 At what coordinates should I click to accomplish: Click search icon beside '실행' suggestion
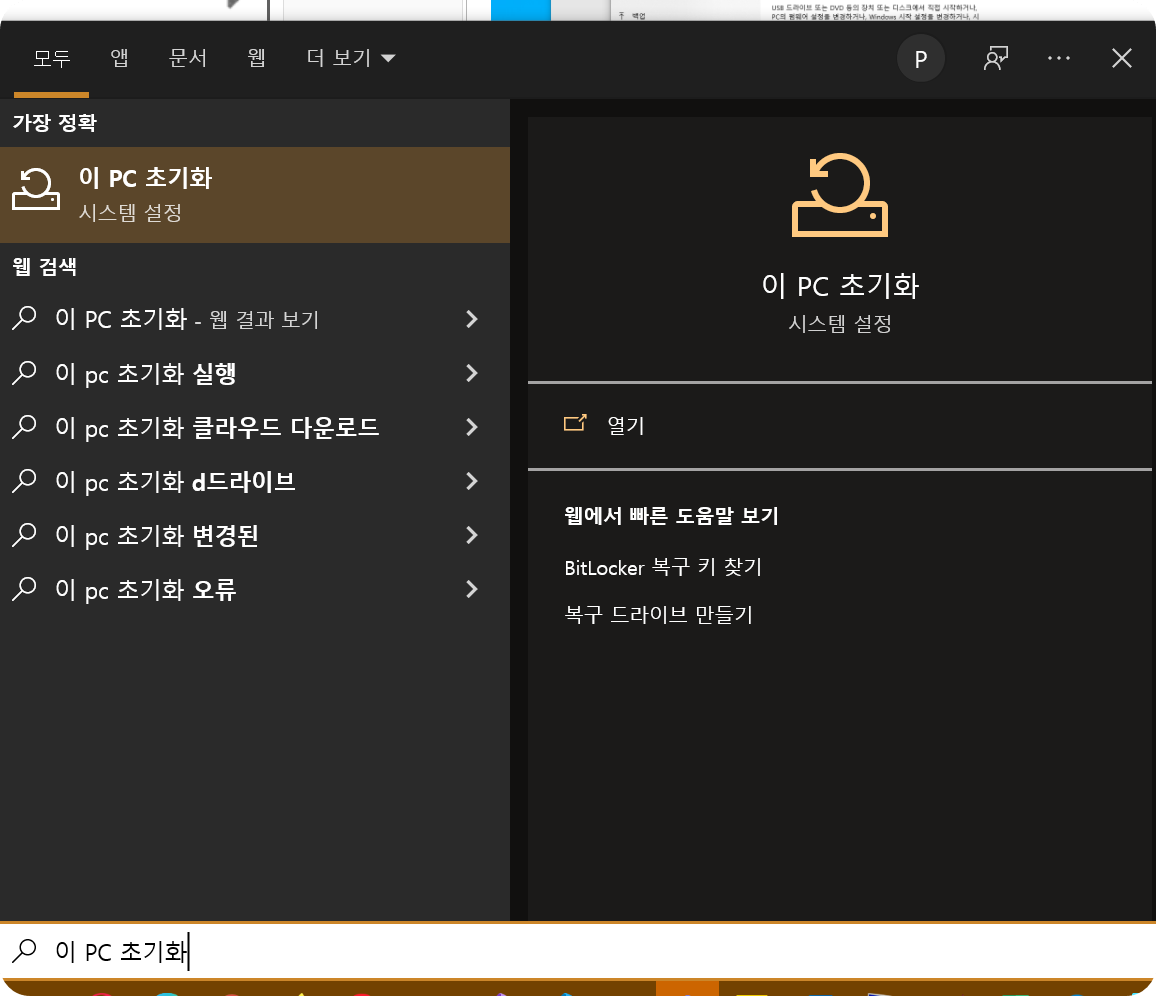(x=24, y=372)
